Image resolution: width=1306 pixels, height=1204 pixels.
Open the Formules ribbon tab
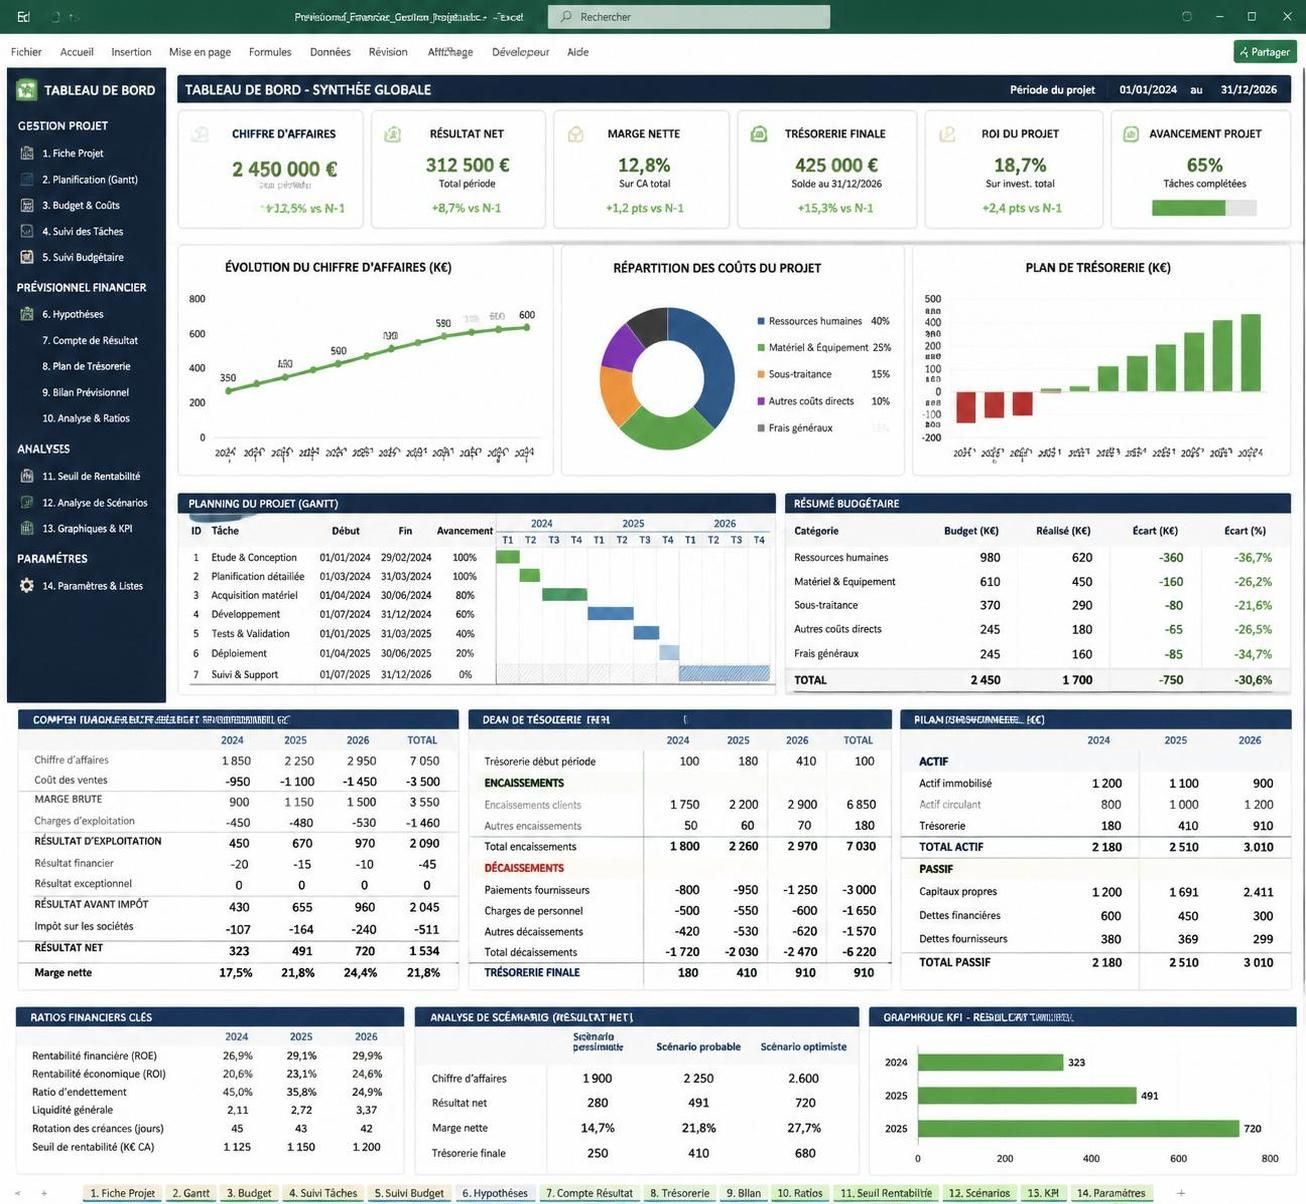[270, 52]
